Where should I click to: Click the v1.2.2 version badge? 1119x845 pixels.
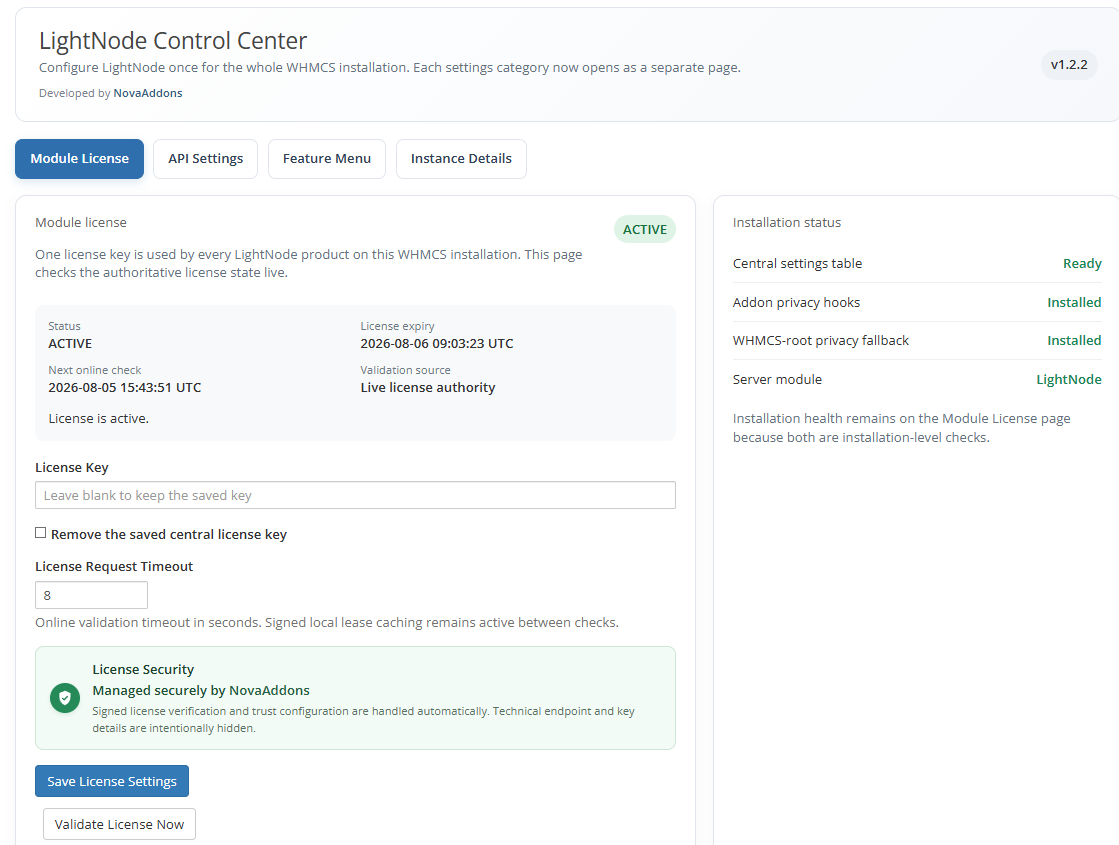[1069, 64]
